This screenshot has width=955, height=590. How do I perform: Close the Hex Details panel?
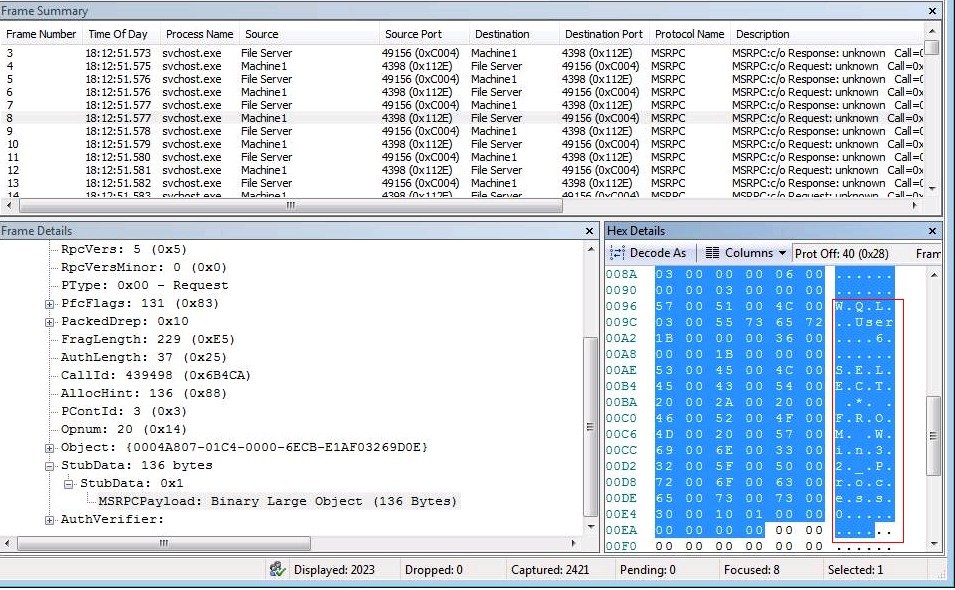[931, 230]
